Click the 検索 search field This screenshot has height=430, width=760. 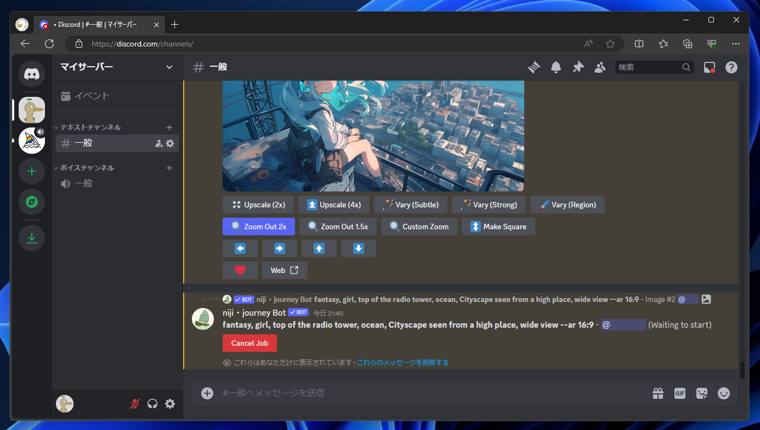tap(654, 67)
